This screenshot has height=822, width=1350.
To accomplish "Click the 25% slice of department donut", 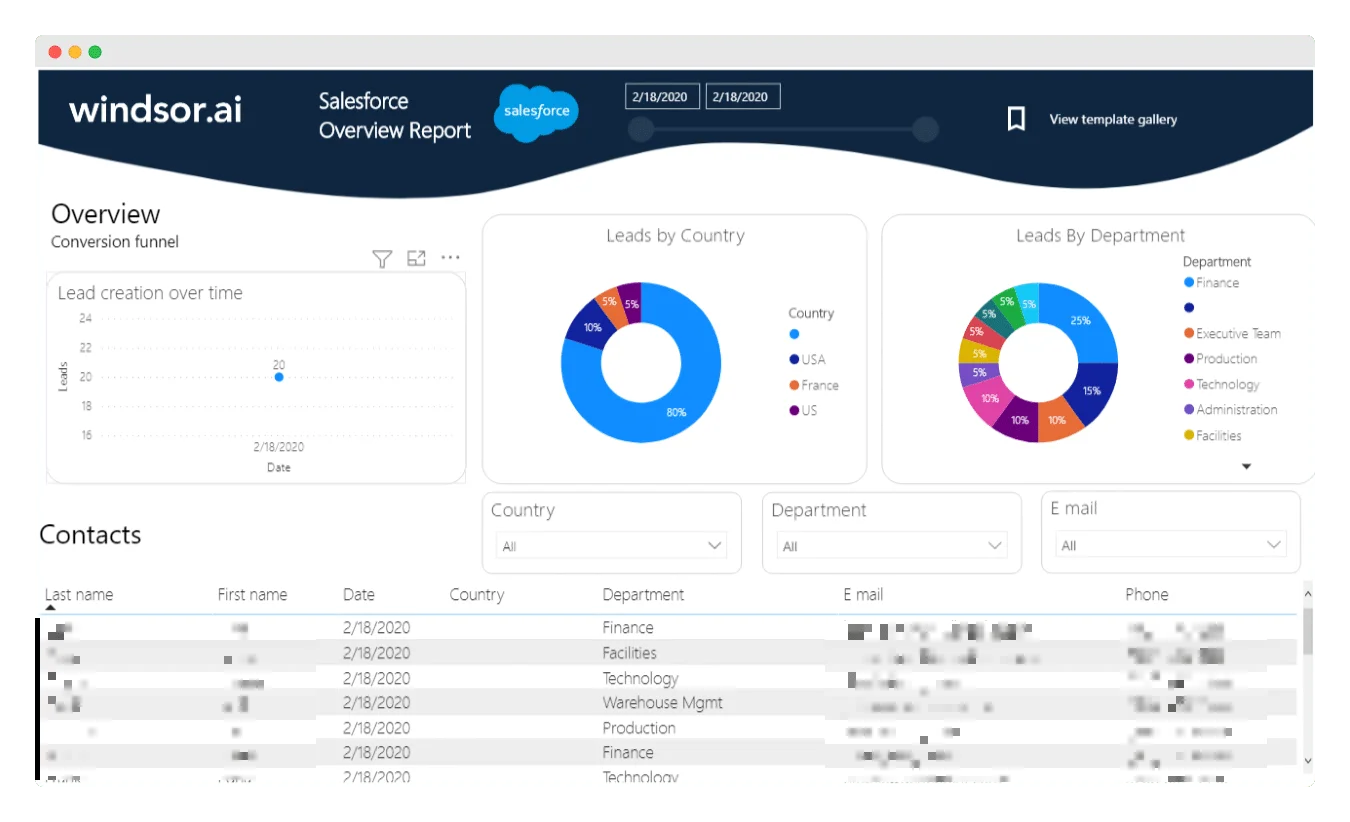I will pos(1082,322).
